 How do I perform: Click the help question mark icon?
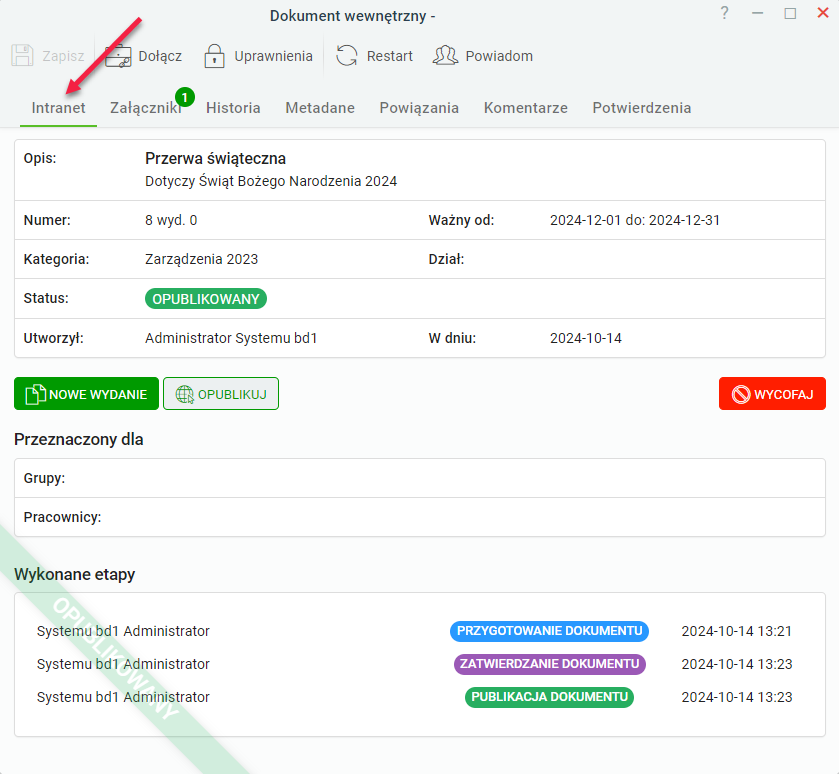[724, 13]
